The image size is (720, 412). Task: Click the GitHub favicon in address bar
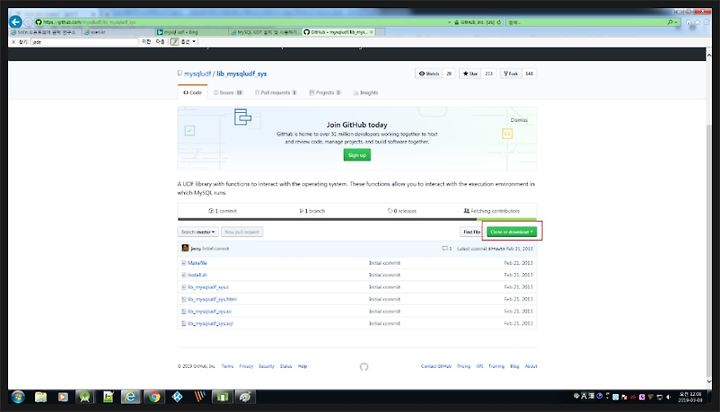coord(39,22)
